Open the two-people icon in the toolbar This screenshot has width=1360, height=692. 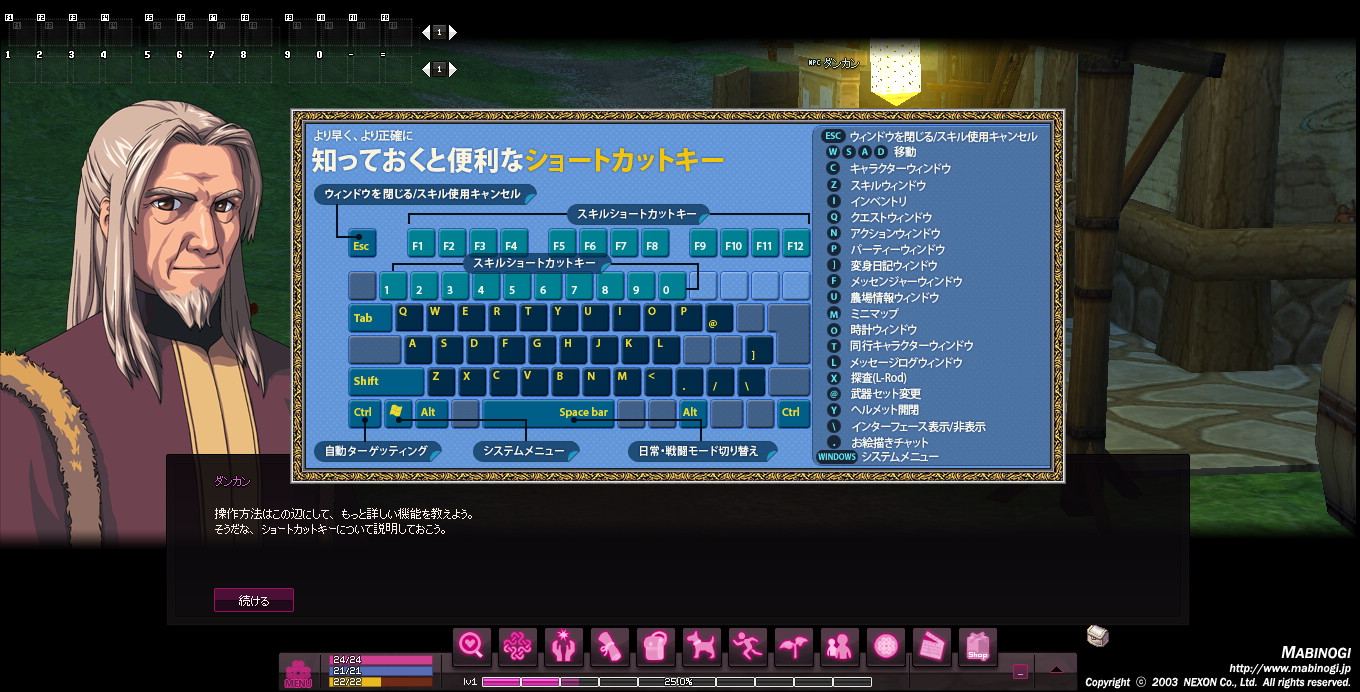pos(840,646)
